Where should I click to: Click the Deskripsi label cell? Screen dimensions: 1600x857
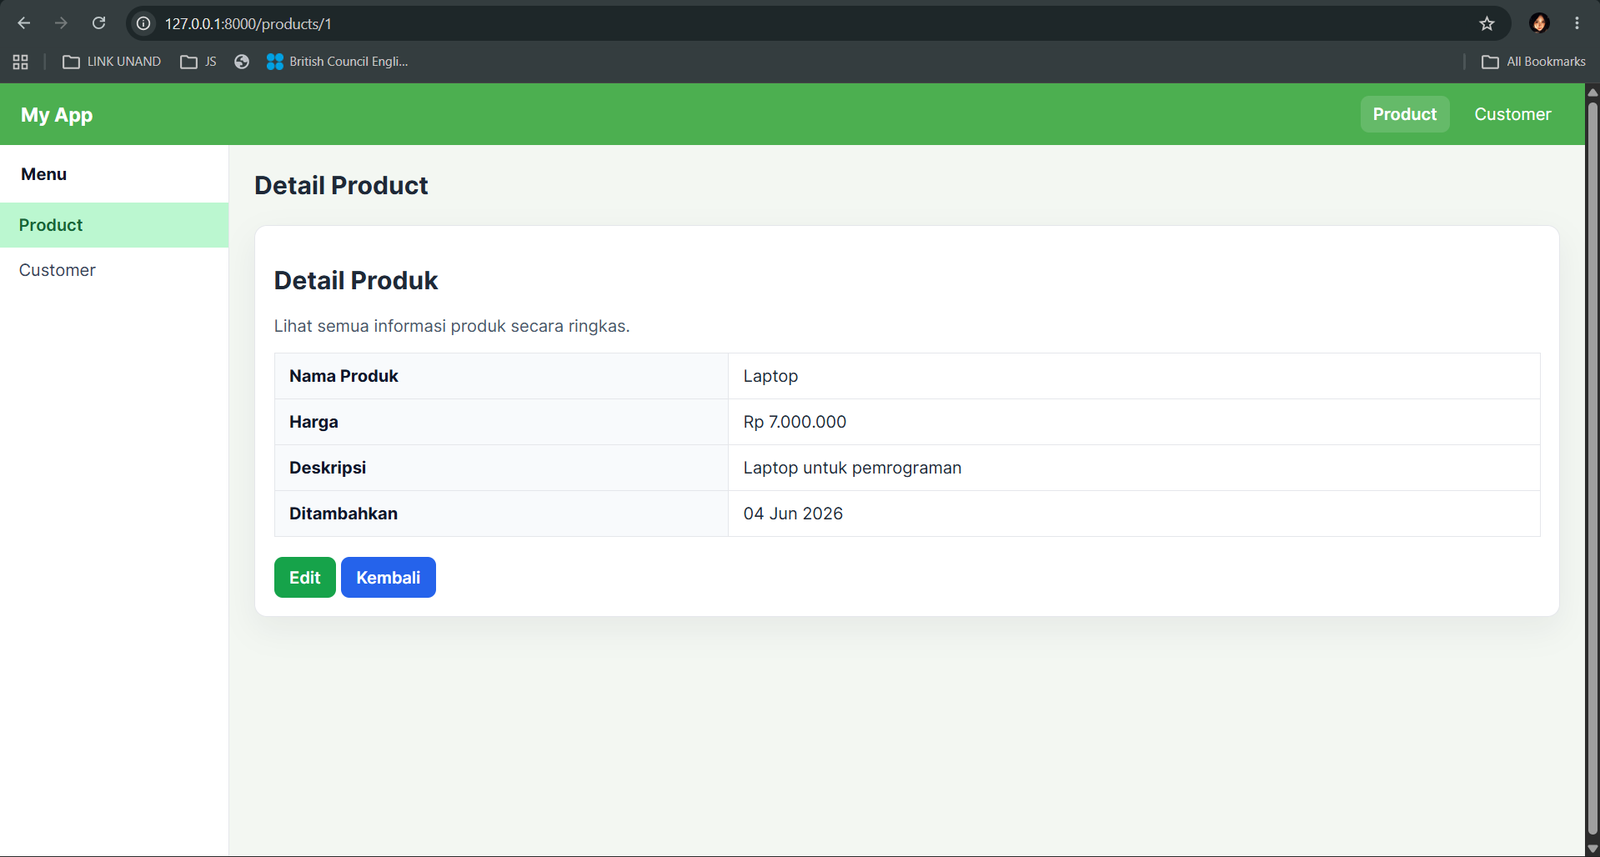coord(501,468)
